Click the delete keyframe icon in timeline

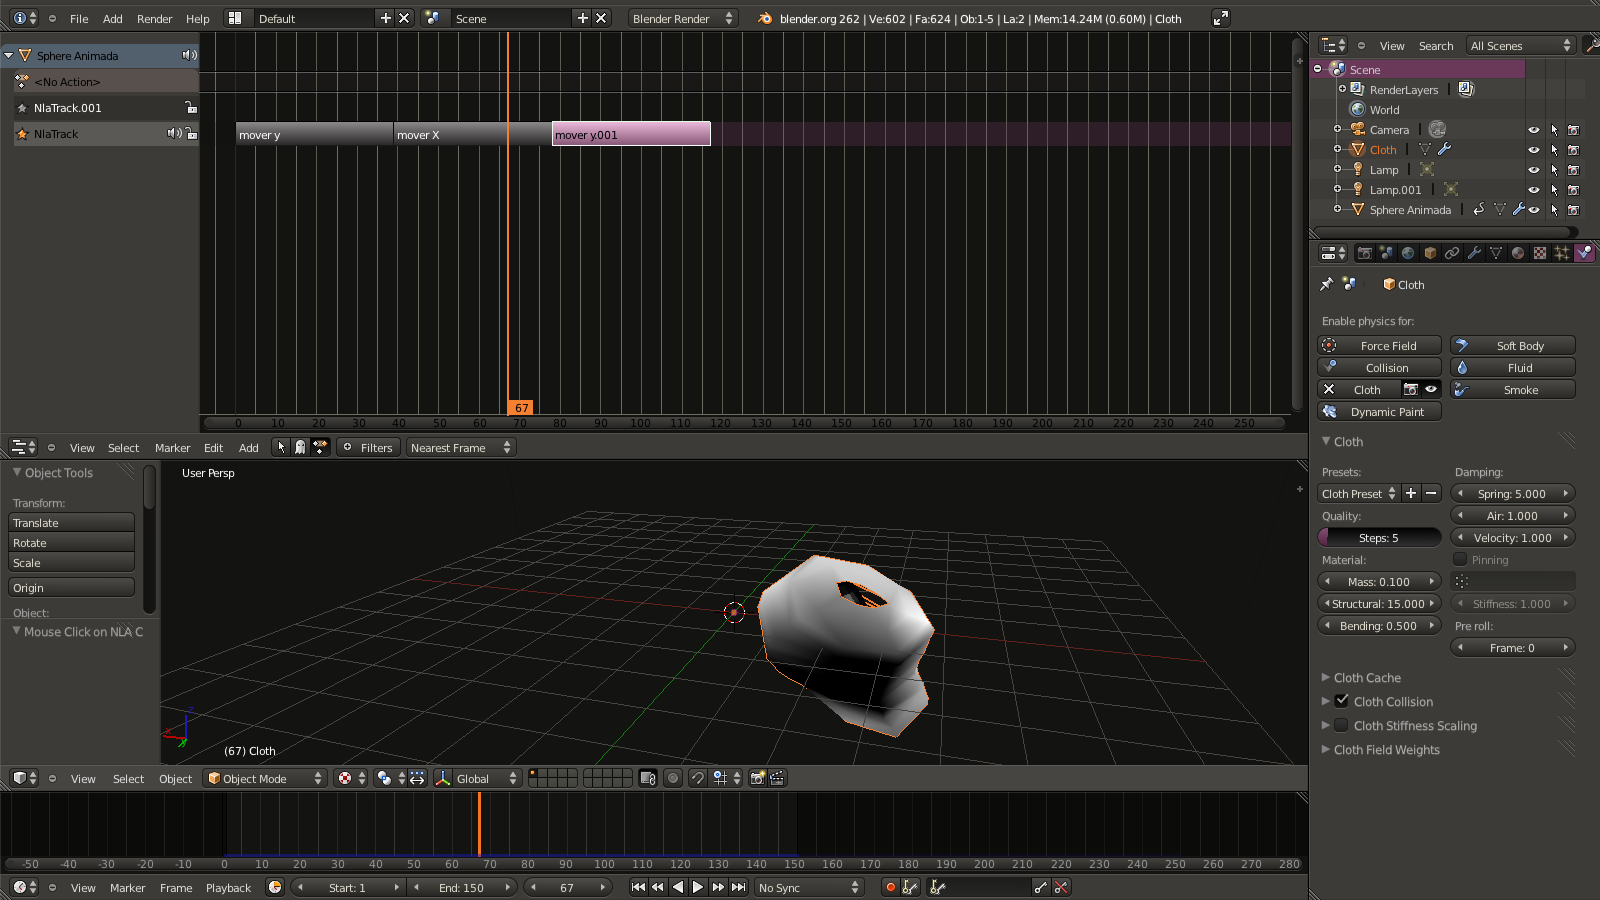pyautogui.click(x=1061, y=887)
